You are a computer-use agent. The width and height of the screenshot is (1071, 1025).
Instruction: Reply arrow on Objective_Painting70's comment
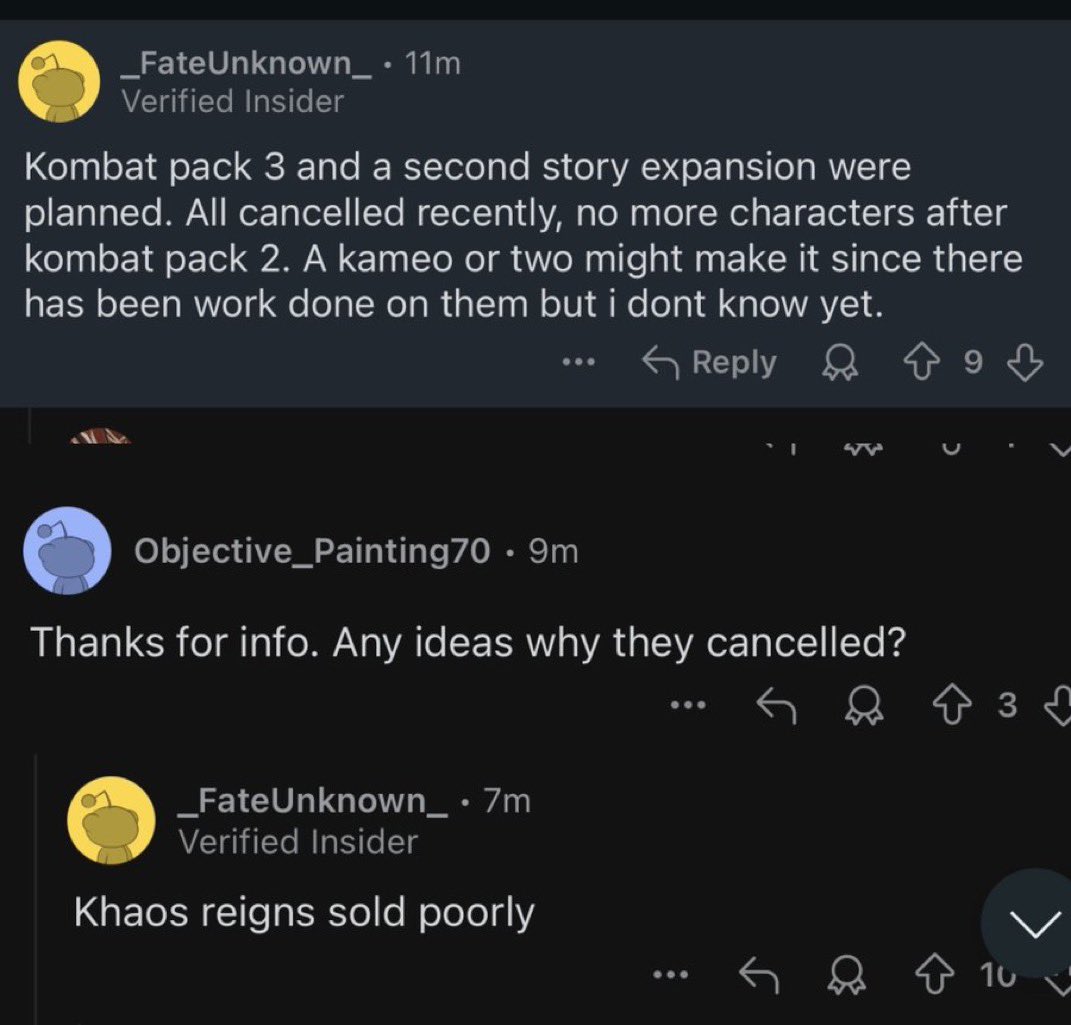pyautogui.click(x=777, y=705)
